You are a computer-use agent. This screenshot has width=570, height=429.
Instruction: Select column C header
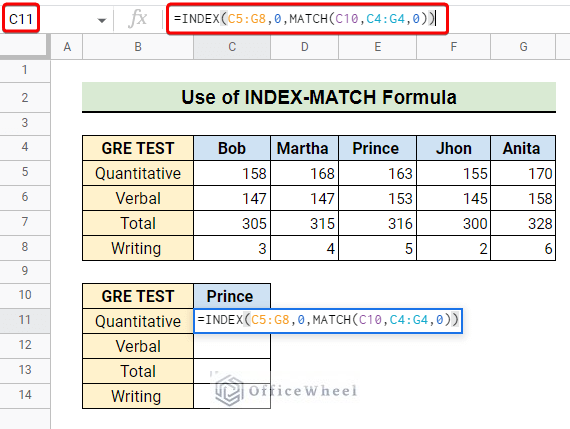tap(232, 47)
